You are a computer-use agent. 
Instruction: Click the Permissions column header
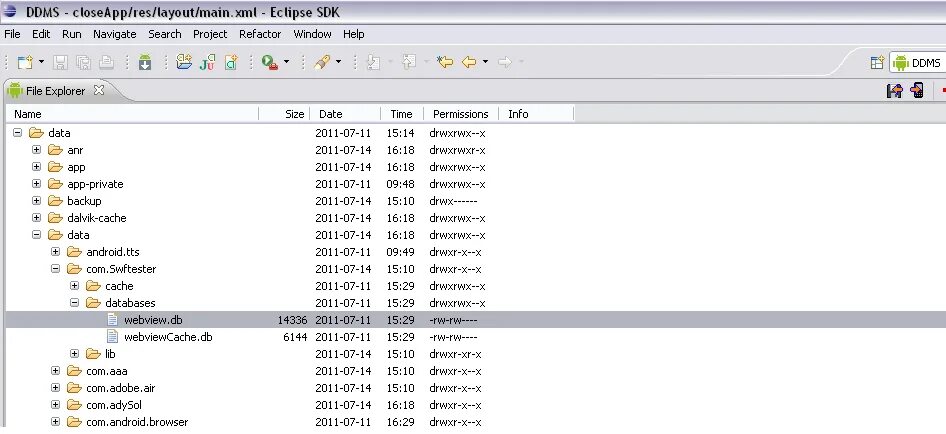[462, 114]
